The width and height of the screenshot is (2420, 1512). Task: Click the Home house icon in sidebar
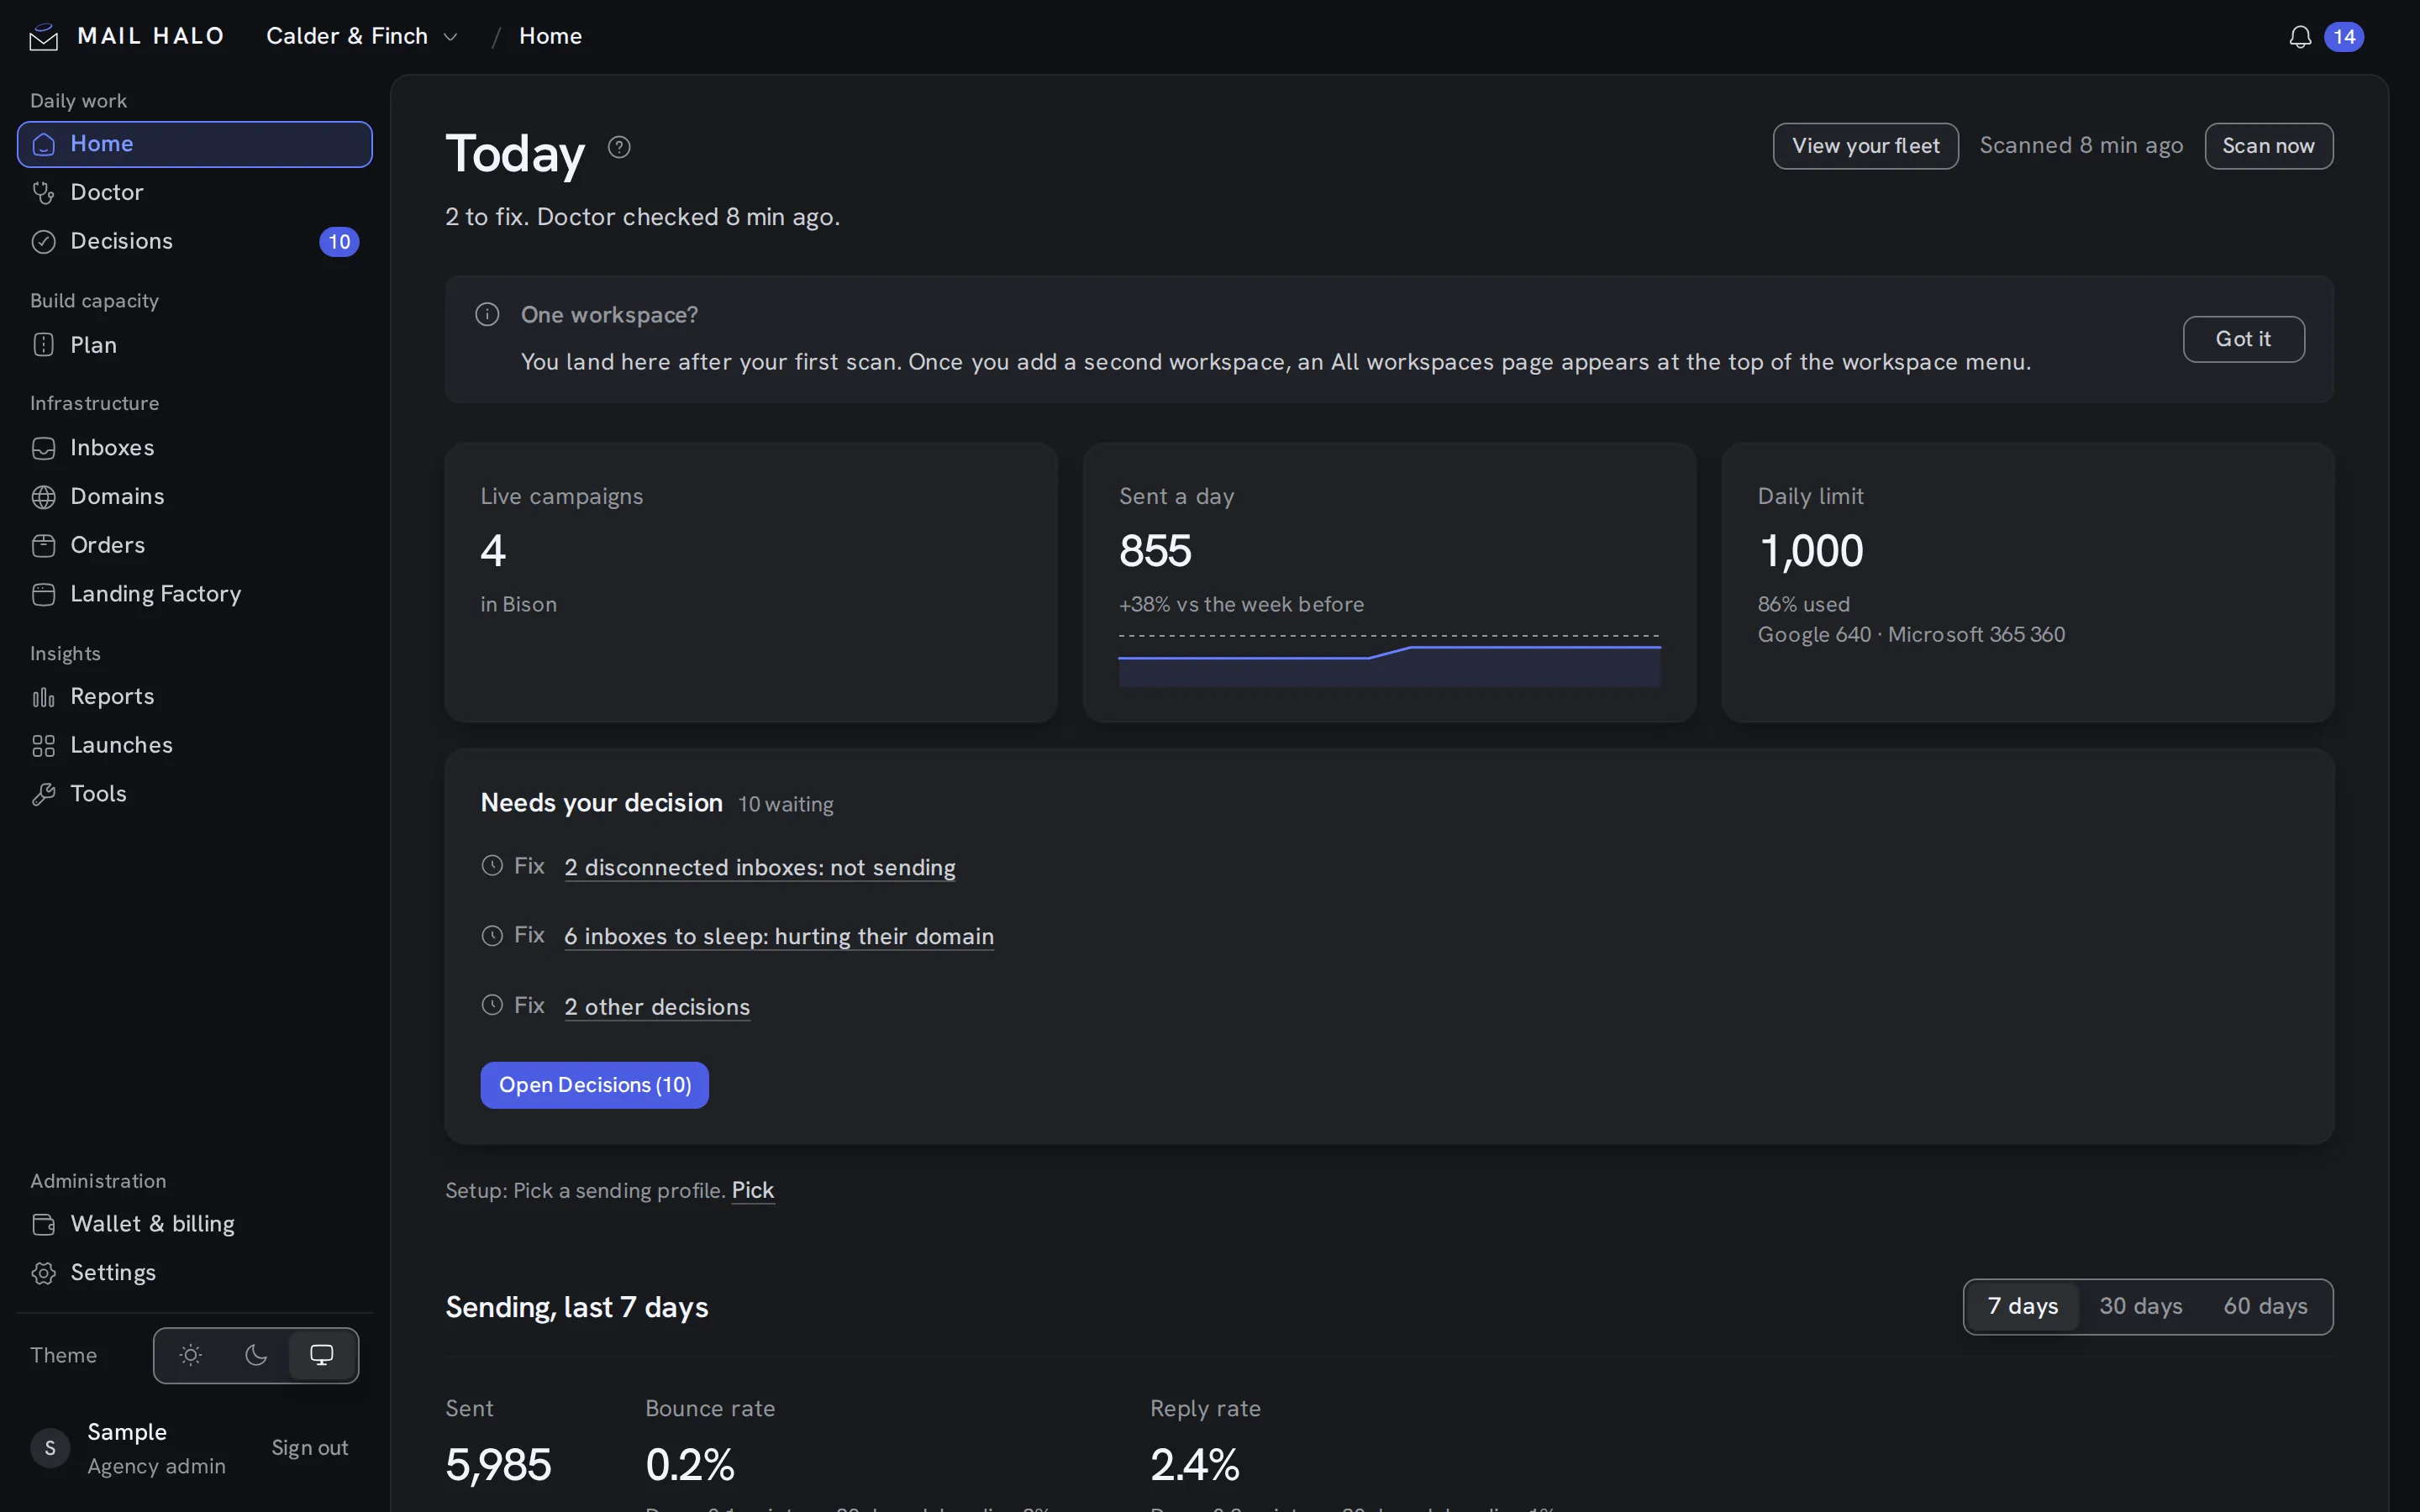coord(44,144)
